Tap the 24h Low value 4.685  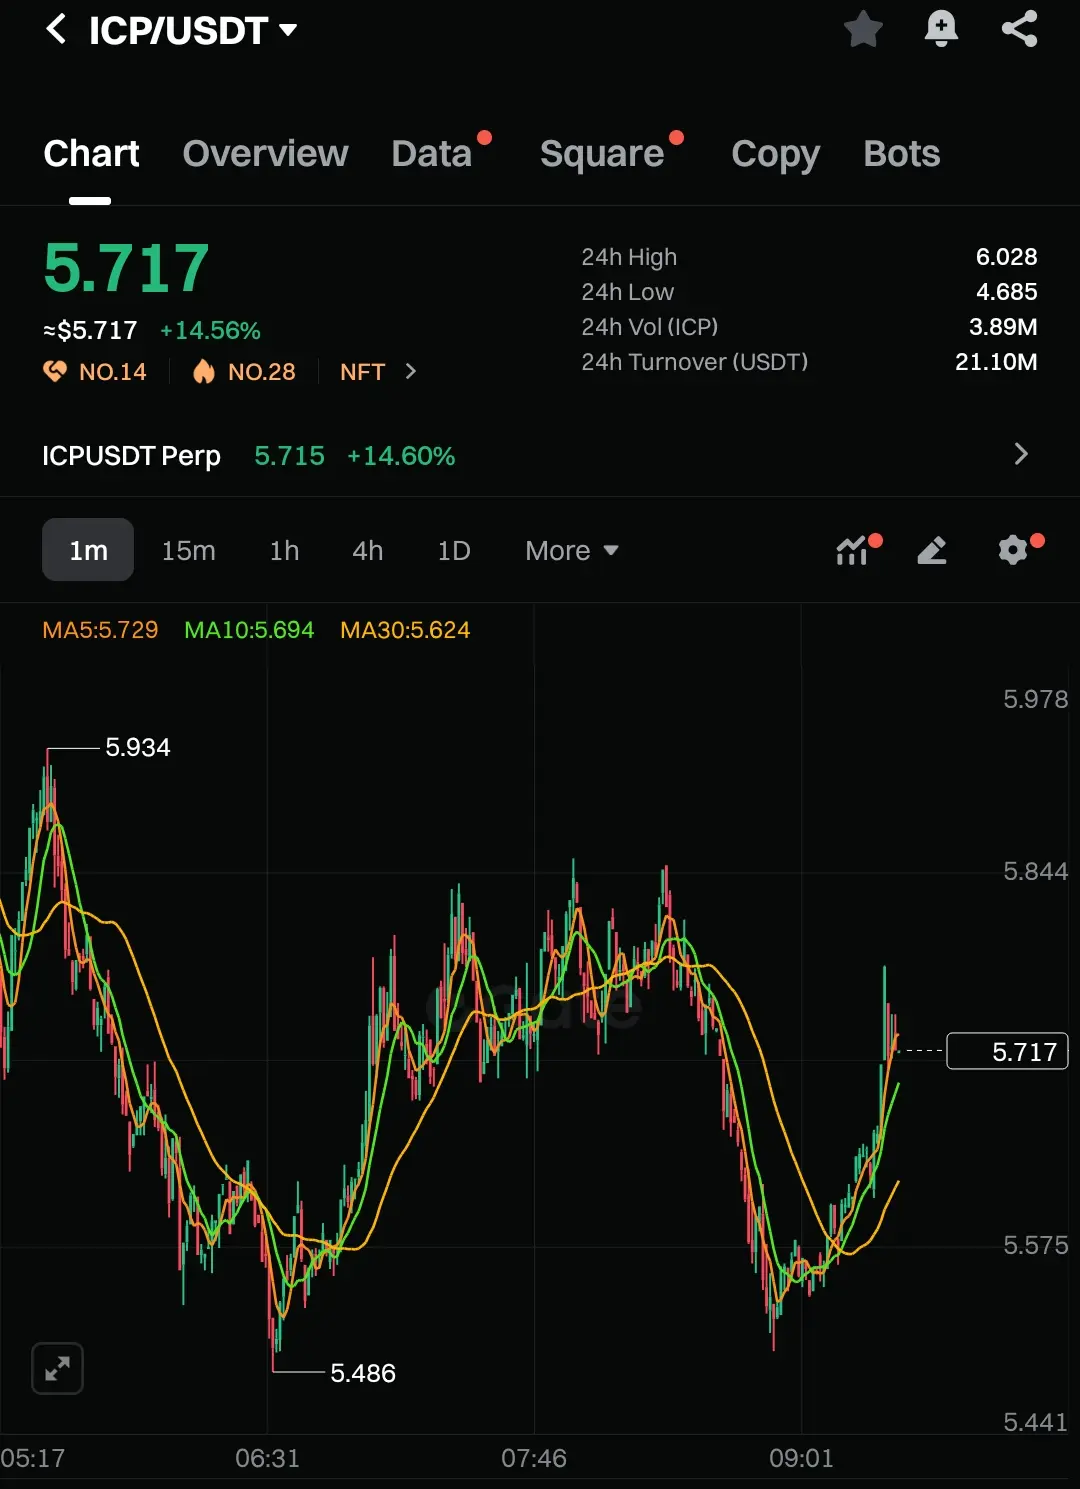[x=1006, y=292]
